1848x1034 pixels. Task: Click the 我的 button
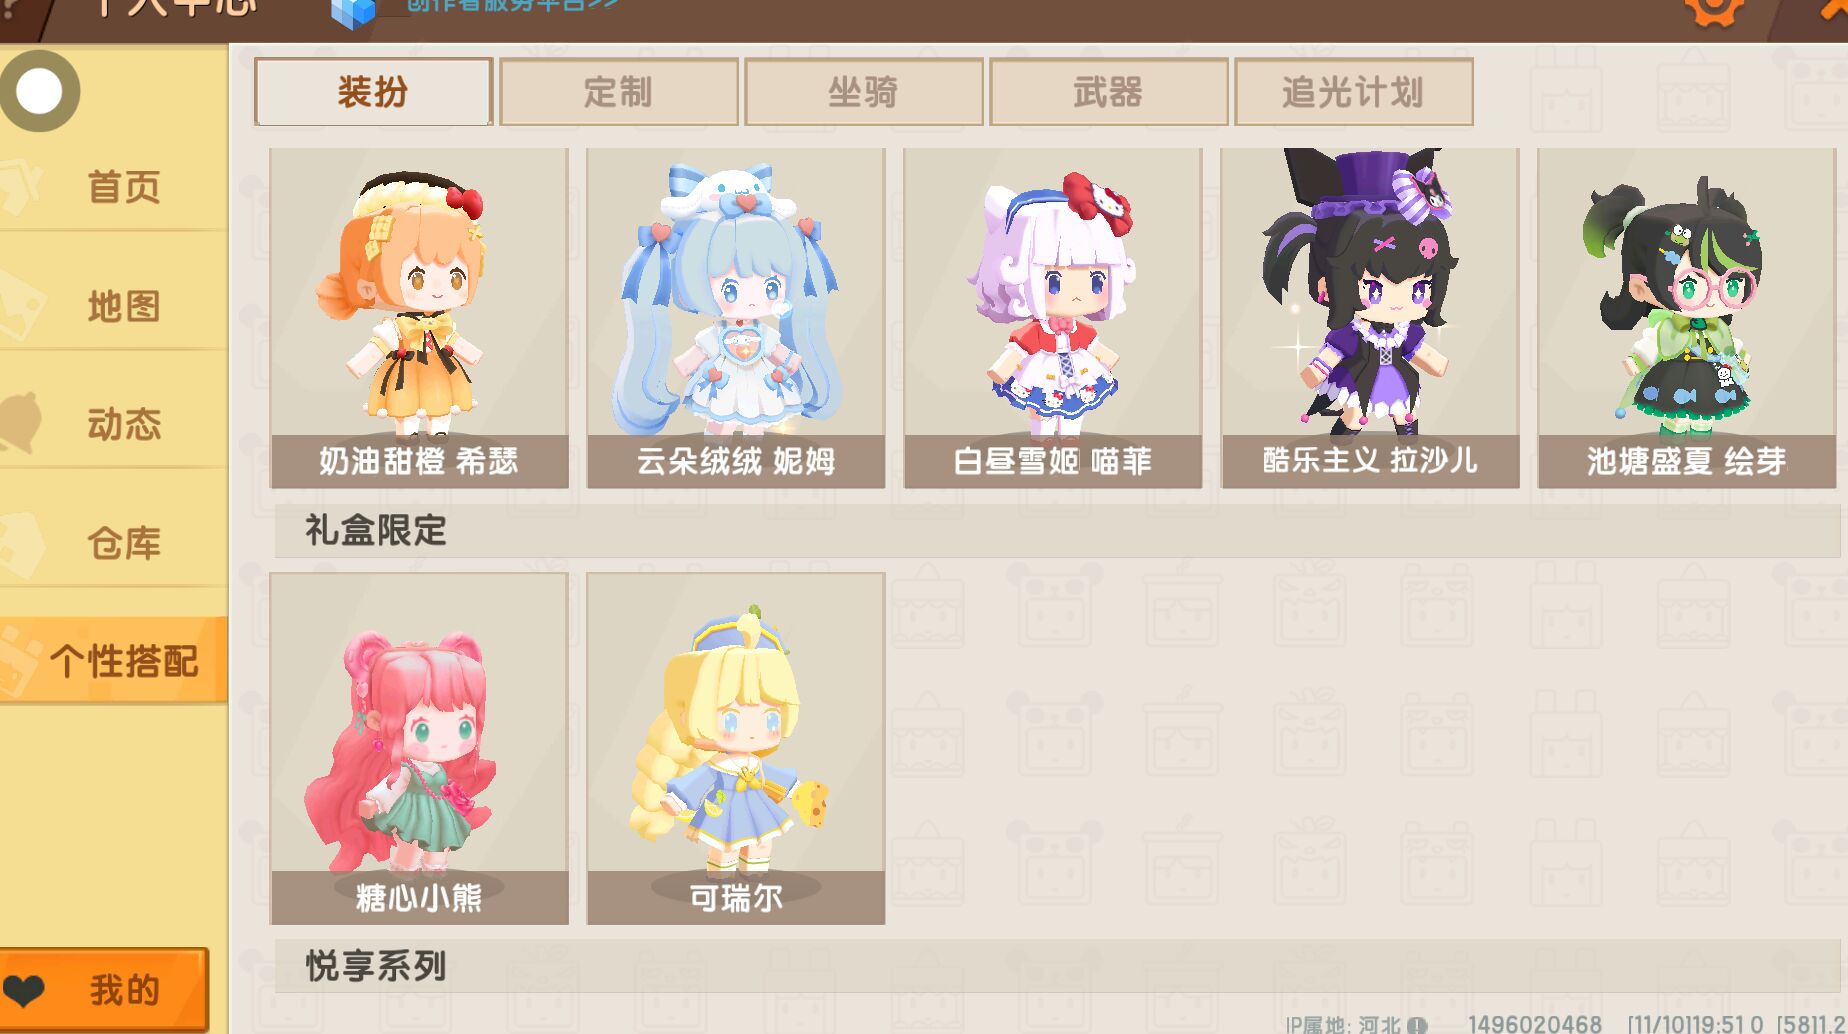(x=104, y=989)
